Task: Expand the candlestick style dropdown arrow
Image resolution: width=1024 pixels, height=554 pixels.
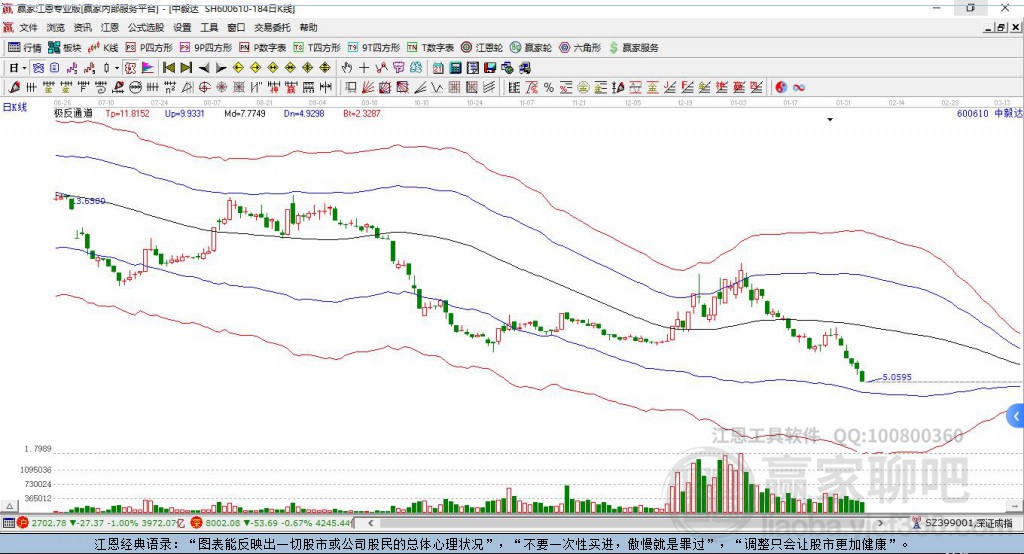Action: coord(117,68)
